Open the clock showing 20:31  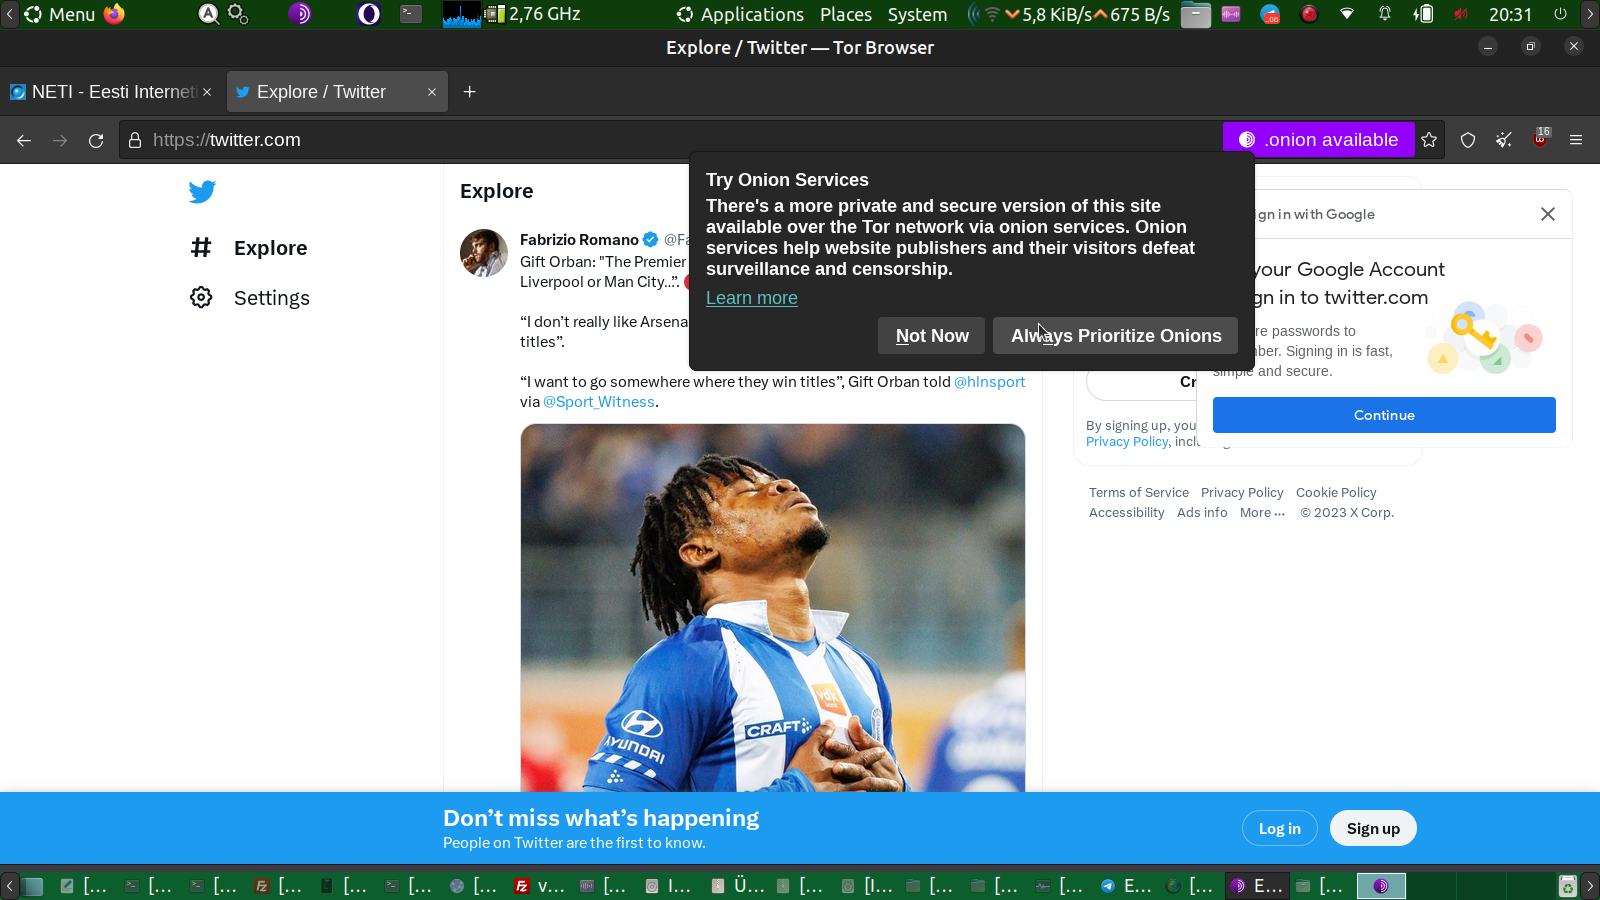coord(1510,14)
